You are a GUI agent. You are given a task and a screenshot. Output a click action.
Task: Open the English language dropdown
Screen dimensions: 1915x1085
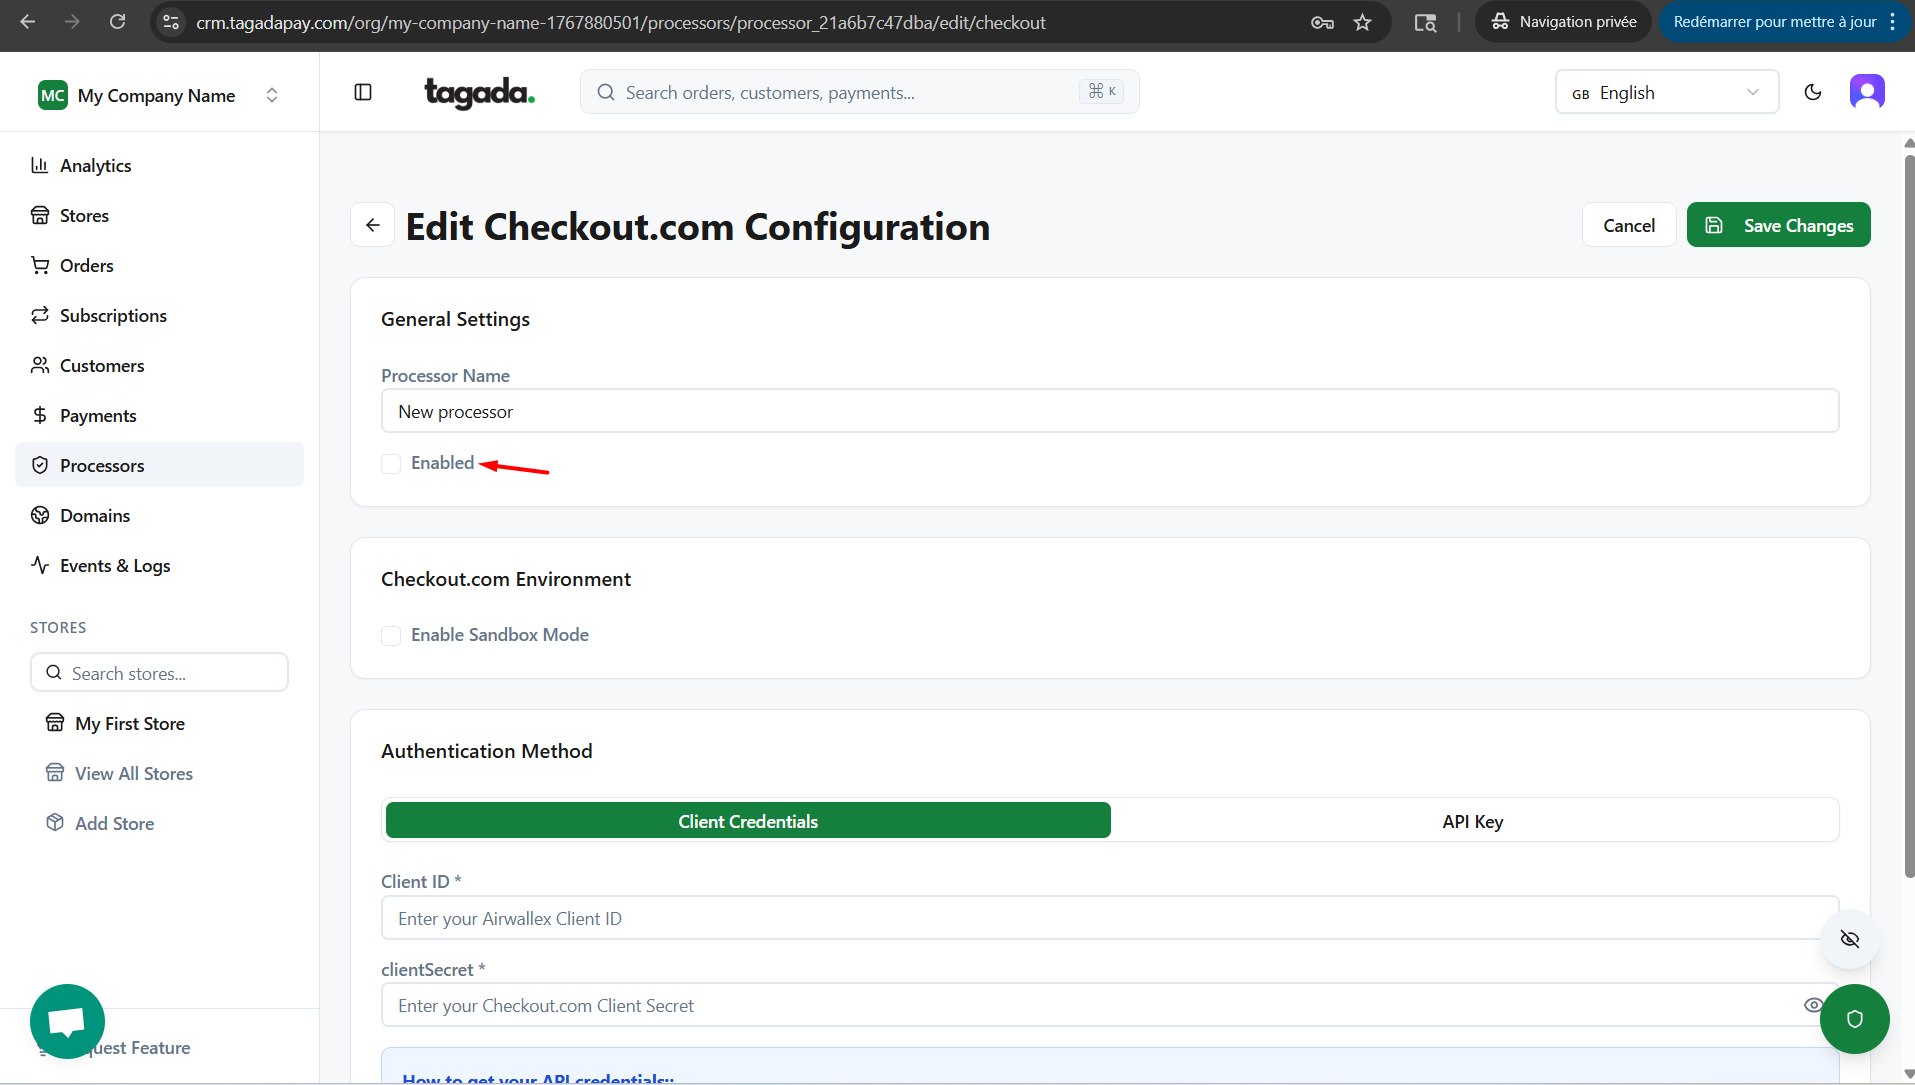[x=1666, y=92]
